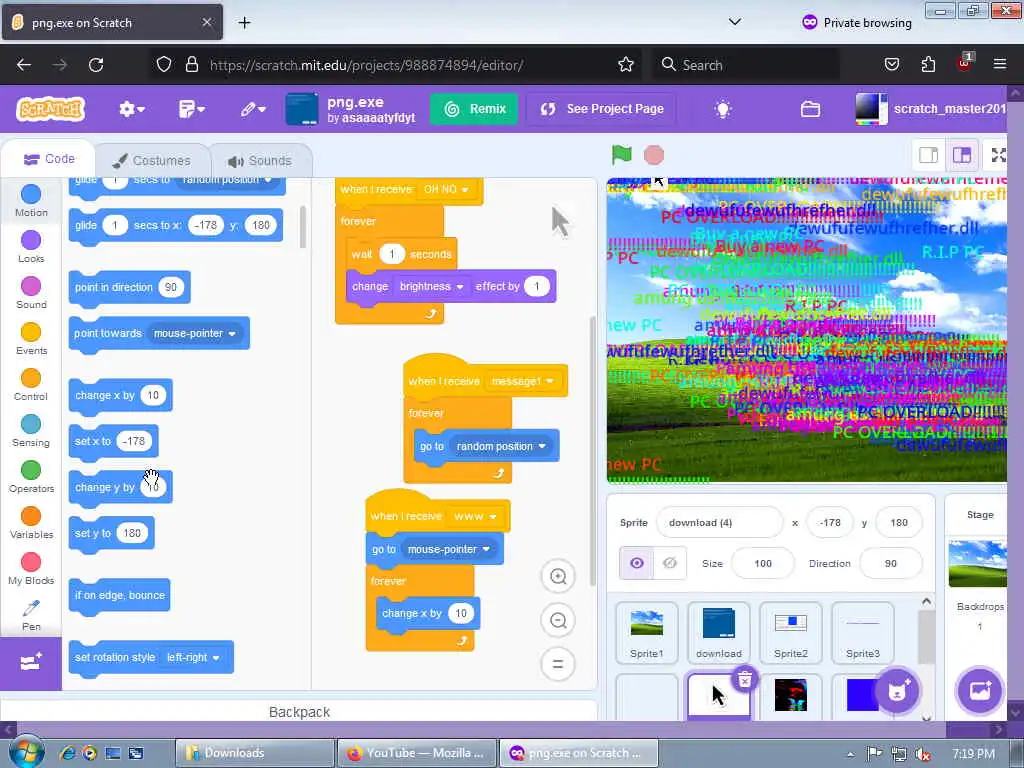The height and width of the screenshot is (768, 1024).
Task: Open the Motion block category
Action: tap(31, 201)
